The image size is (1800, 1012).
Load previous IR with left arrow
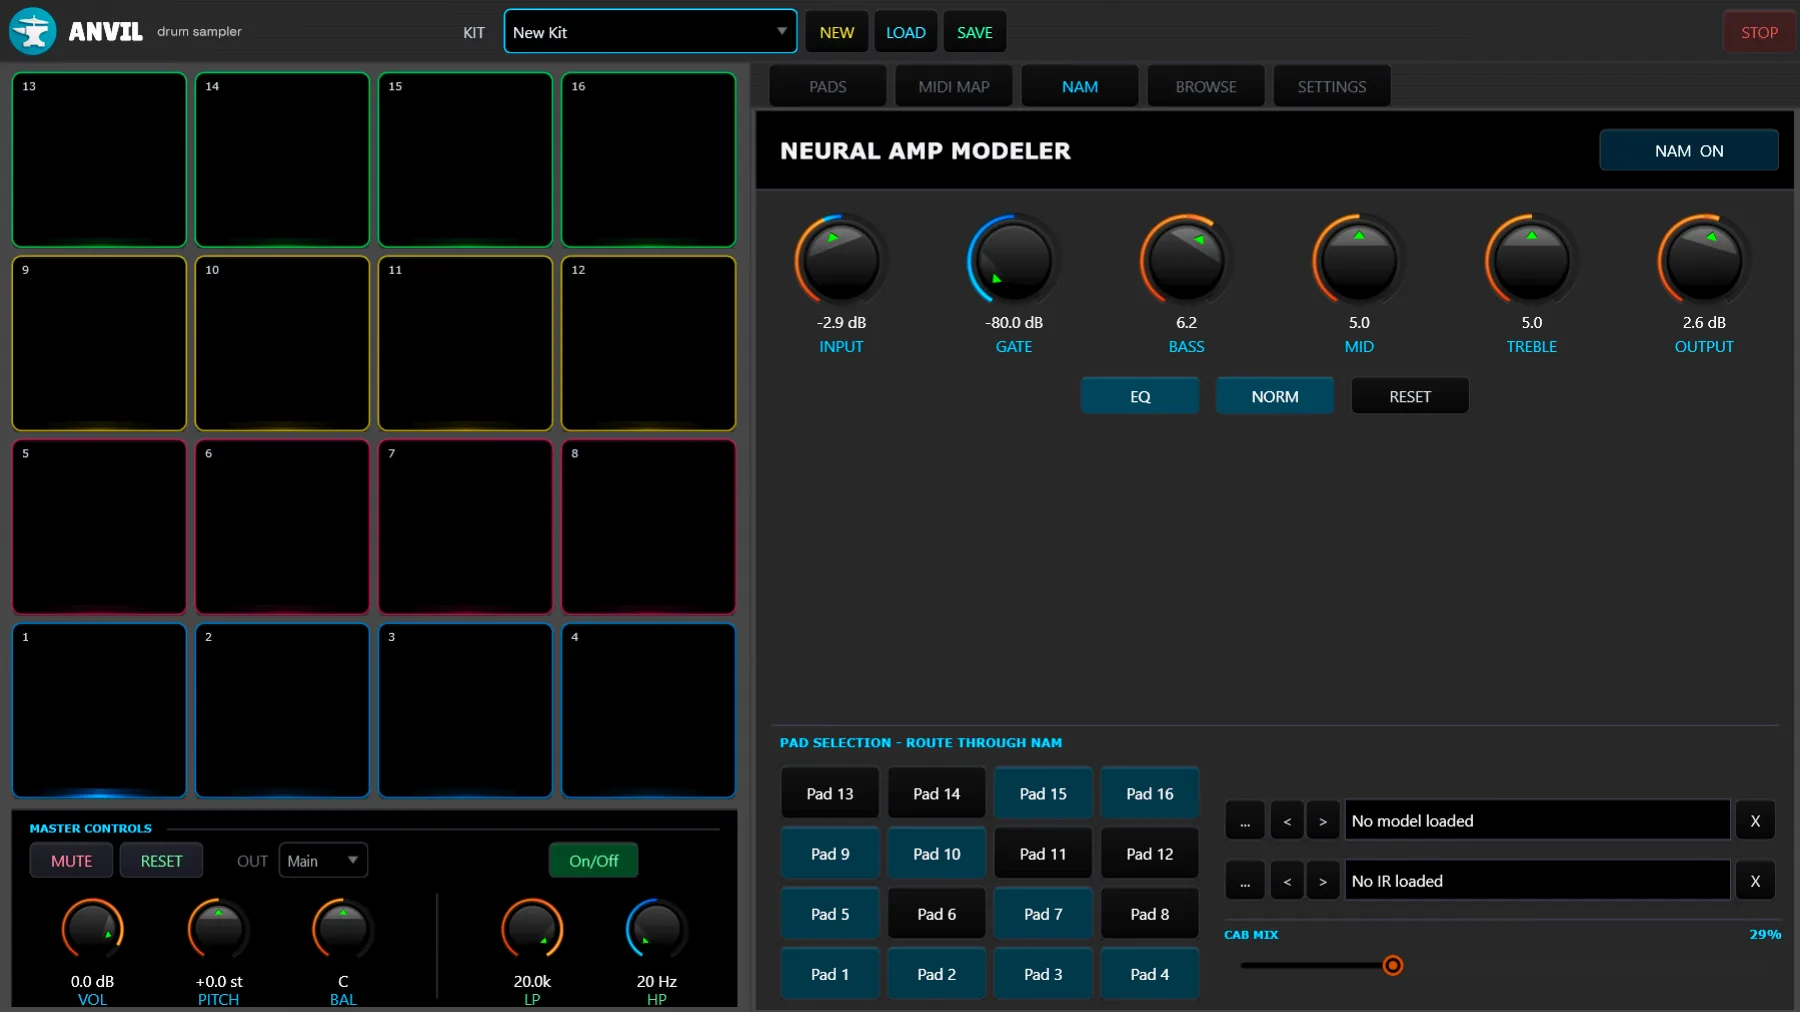click(x=1287, y=881)
